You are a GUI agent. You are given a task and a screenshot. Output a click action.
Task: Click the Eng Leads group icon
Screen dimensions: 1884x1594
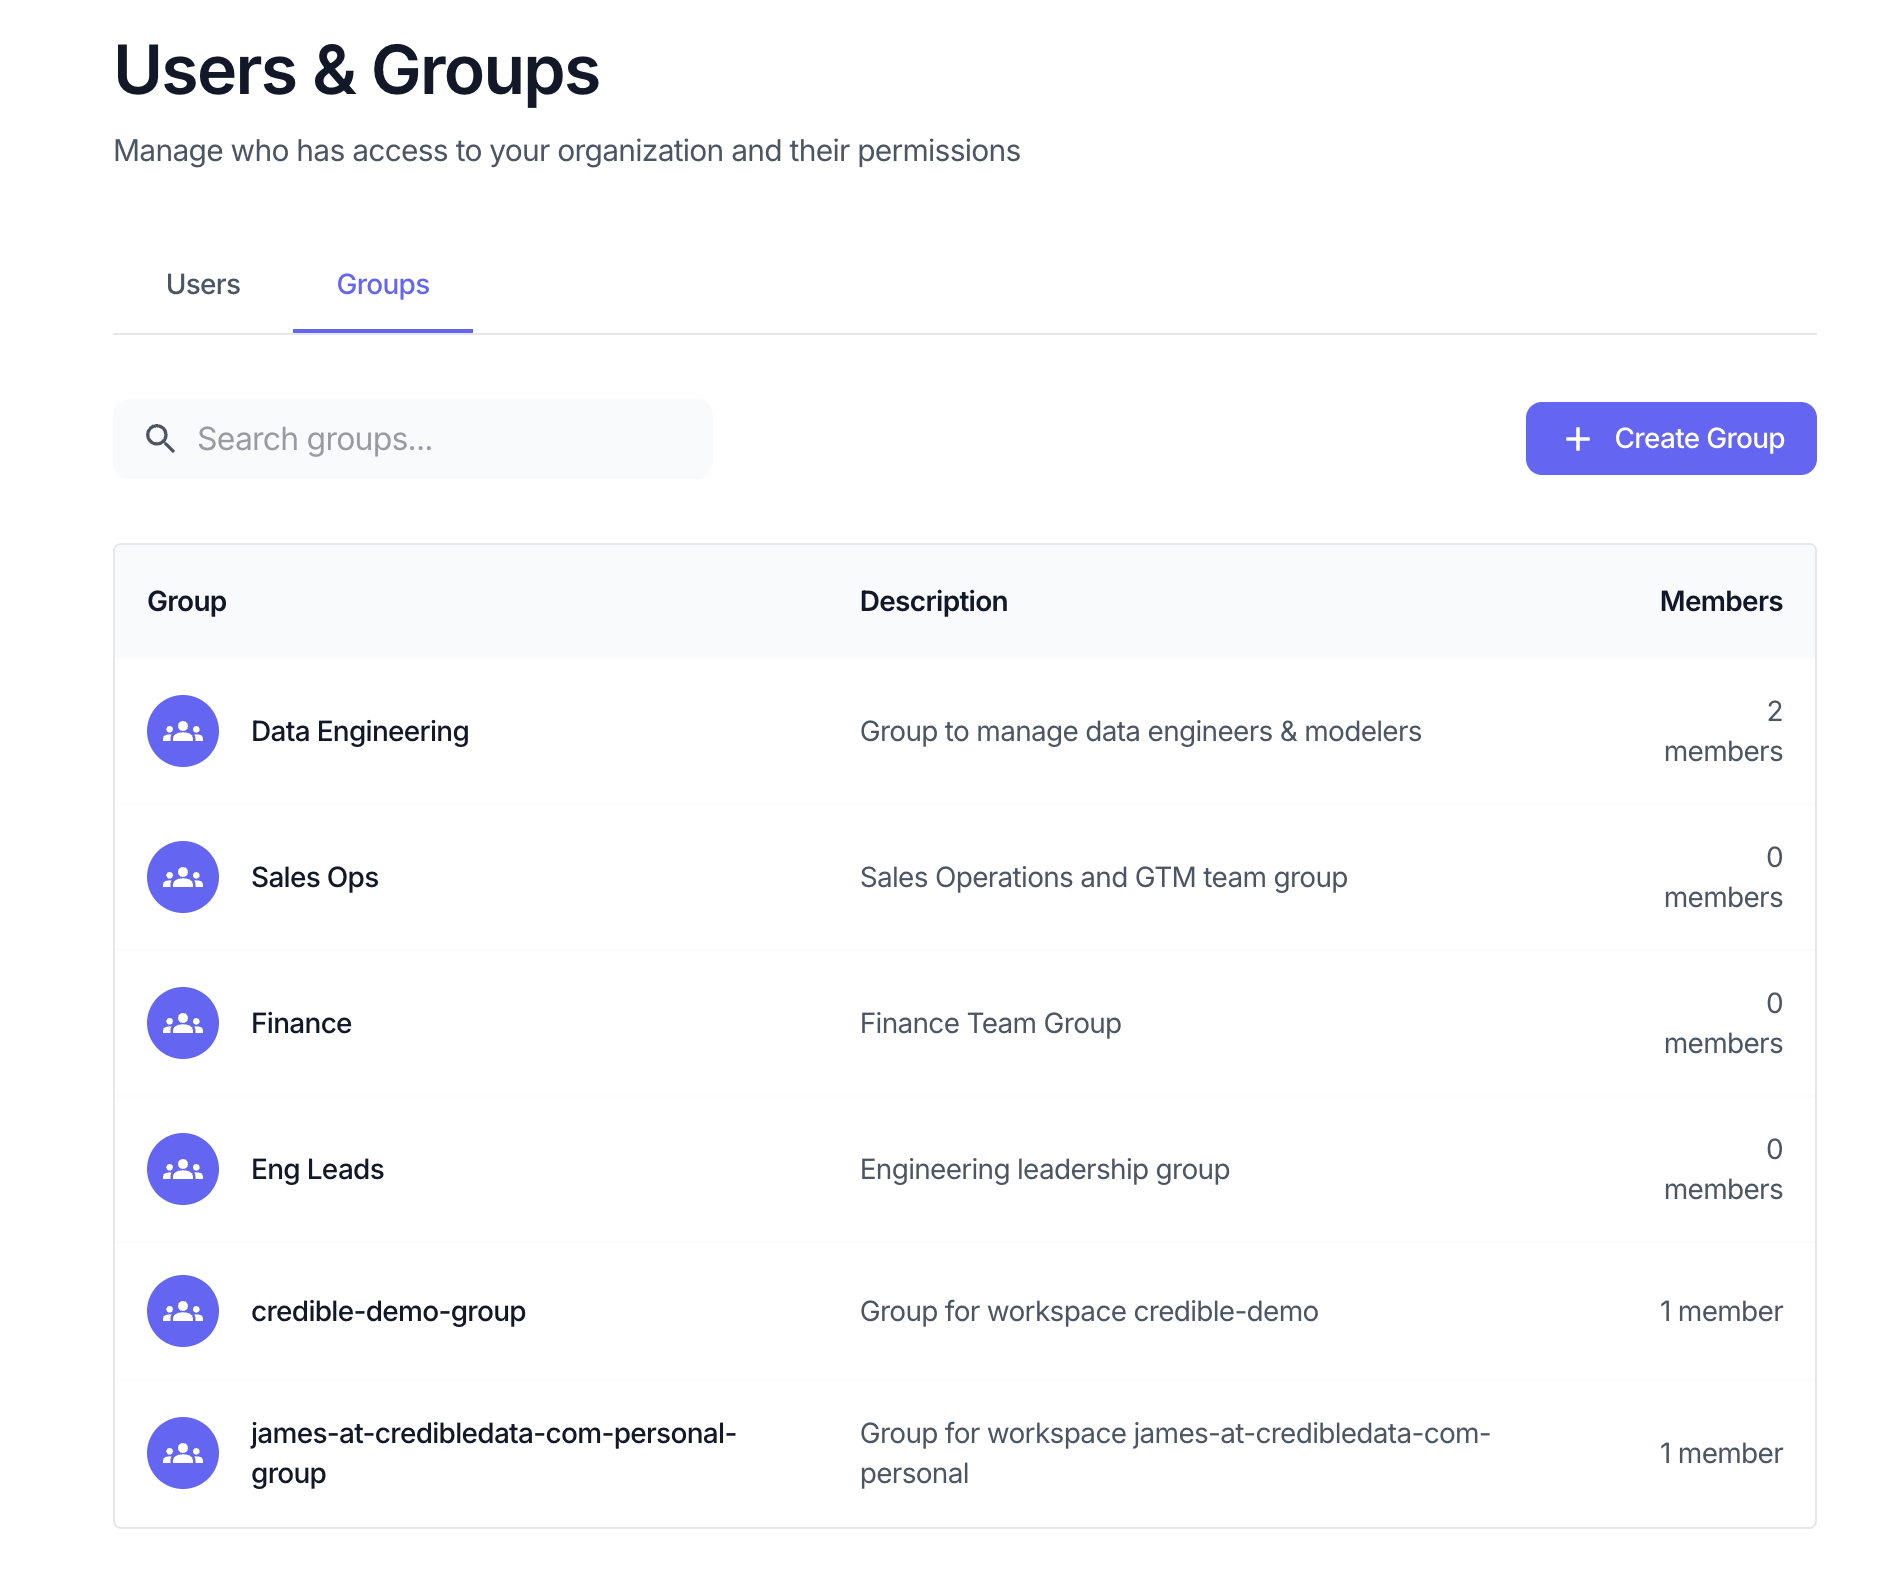tap(183, 1169)
